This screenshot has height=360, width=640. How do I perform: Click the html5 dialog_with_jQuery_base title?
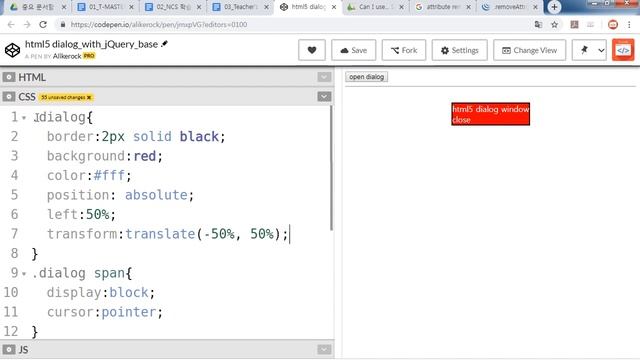[x=91, y=44]
